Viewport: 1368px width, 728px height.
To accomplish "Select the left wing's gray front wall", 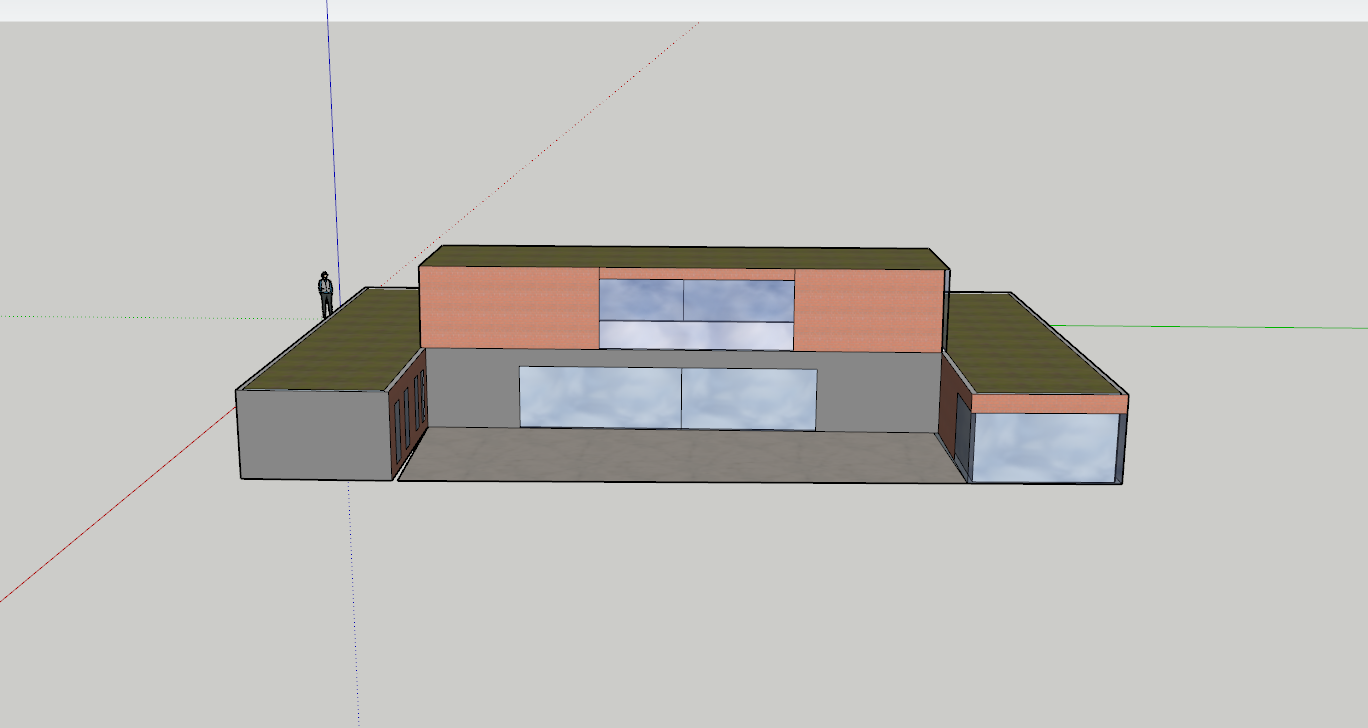I will click(312, 434).
